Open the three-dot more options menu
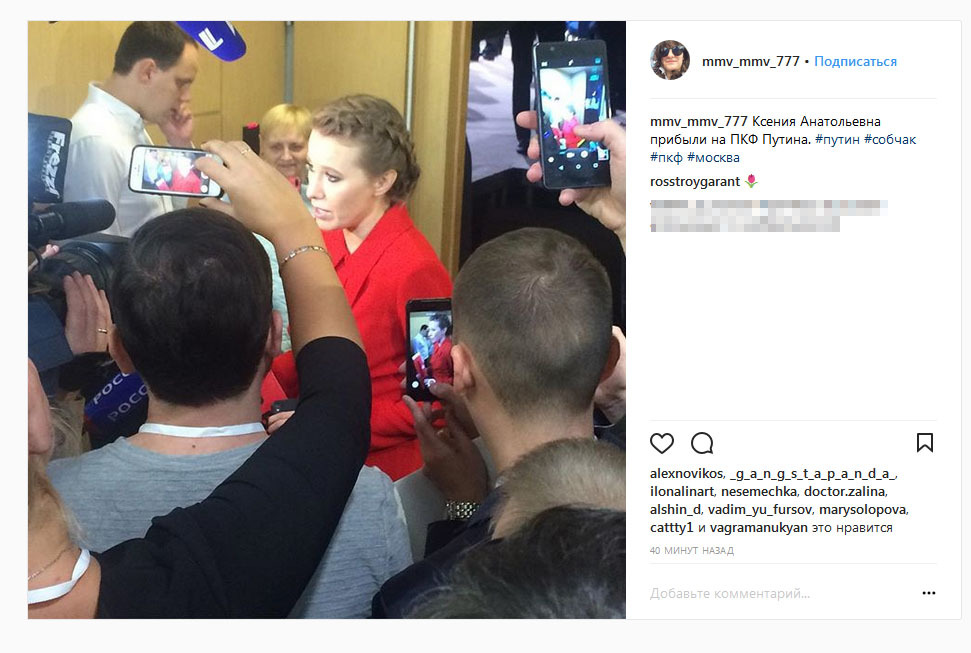The width and height of the screenshot is (971, 653). click(928, 593)
